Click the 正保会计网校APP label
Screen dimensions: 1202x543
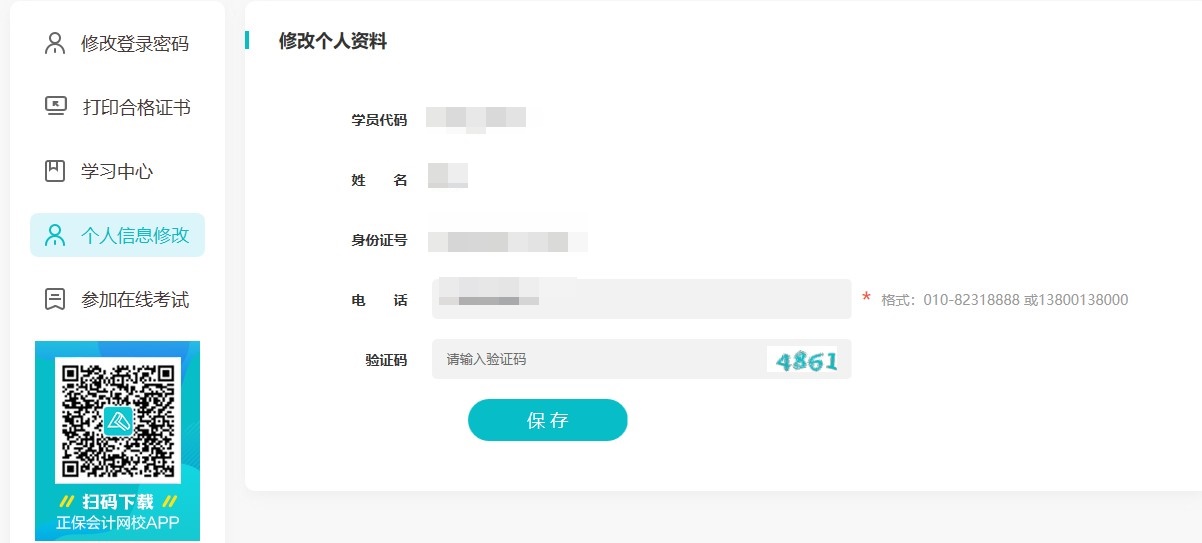click(117, 523)
